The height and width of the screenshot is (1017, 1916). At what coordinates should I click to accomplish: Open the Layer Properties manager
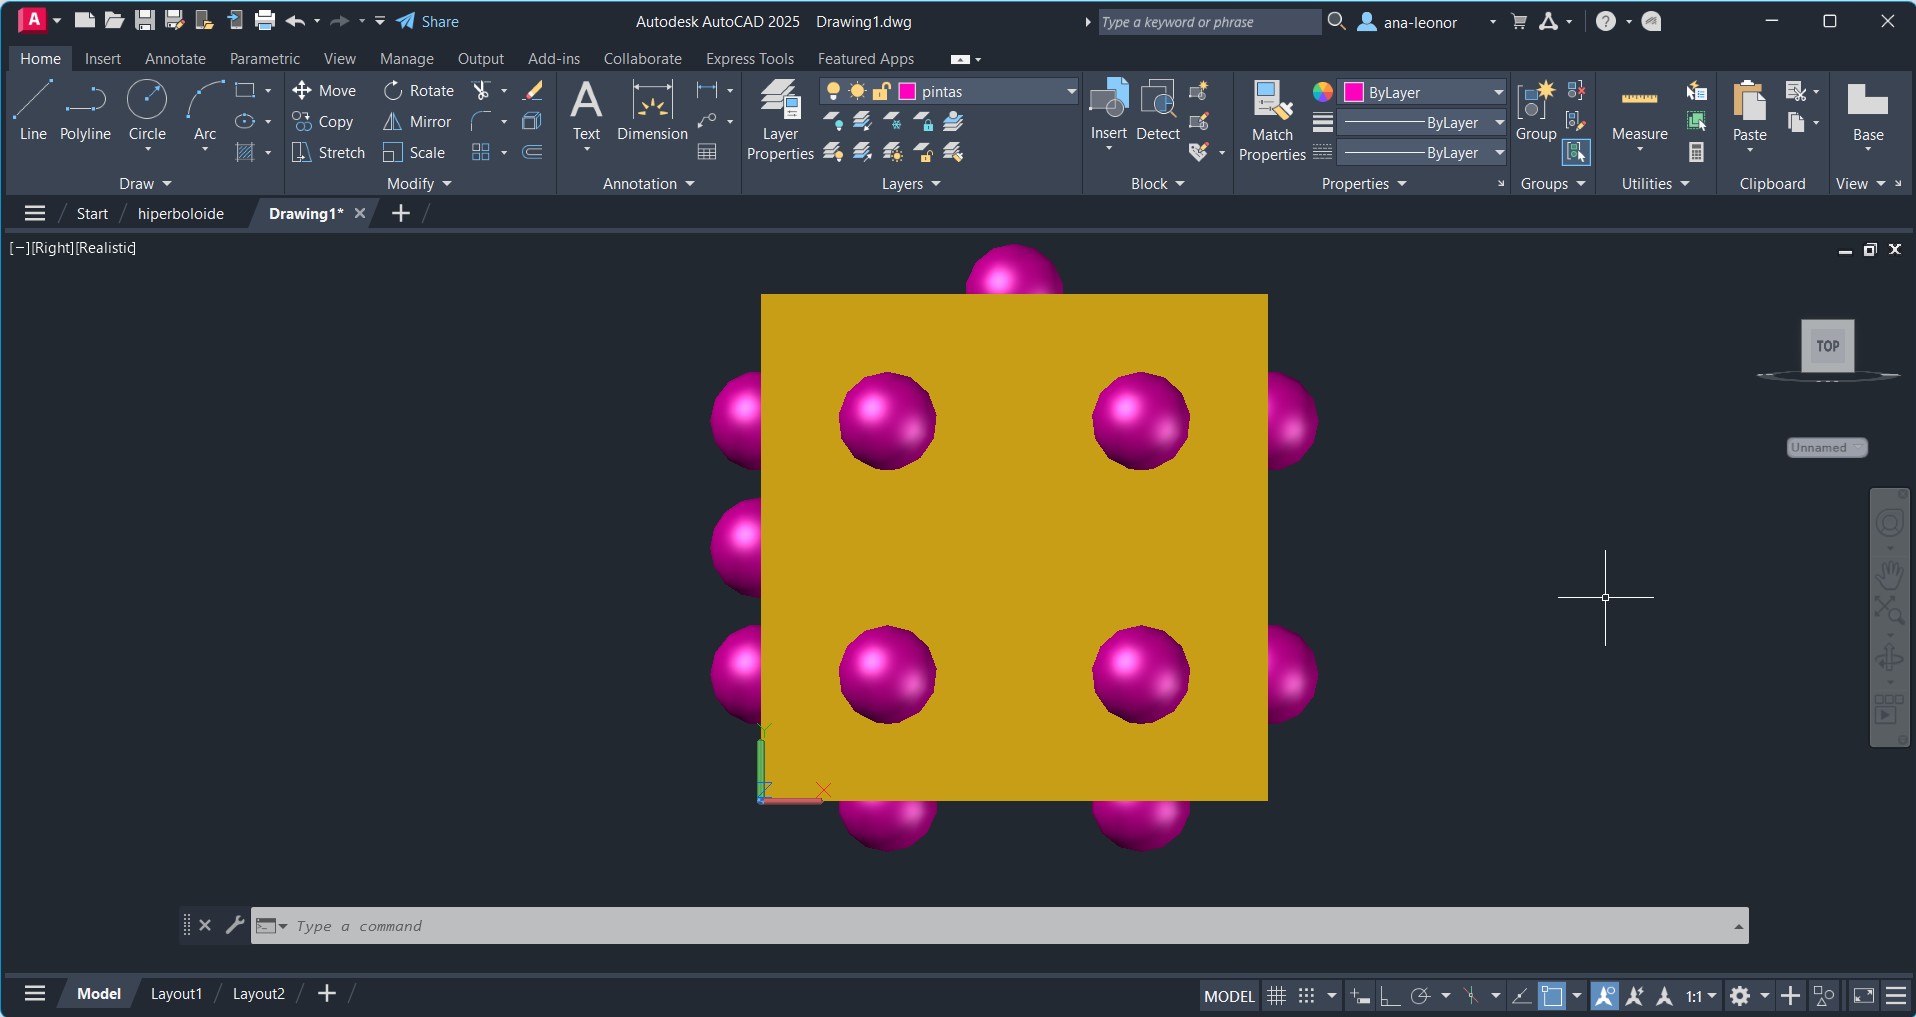(780, 119)
